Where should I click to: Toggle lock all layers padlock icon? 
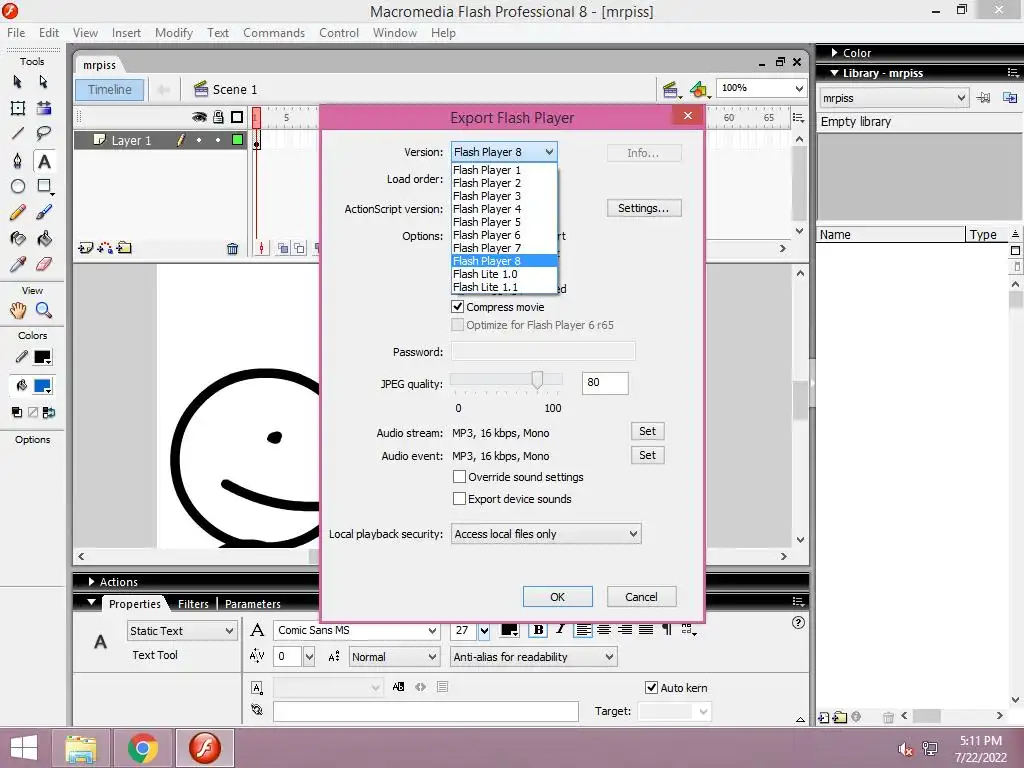[x=218, y=117]
